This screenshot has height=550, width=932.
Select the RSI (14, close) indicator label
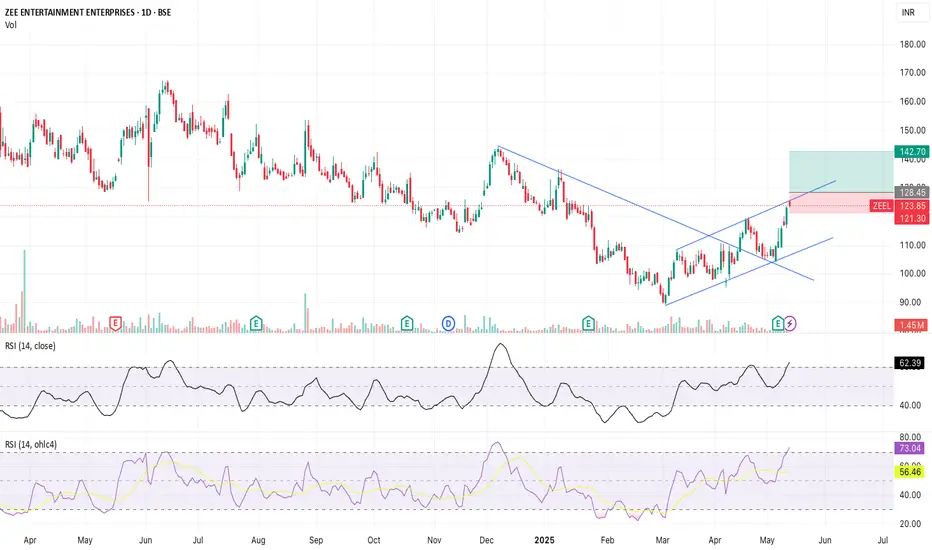(30, 346)
